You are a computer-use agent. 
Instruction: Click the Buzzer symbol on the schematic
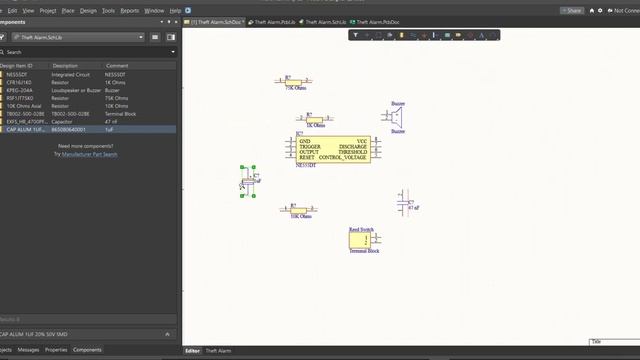tap(393, 118)
